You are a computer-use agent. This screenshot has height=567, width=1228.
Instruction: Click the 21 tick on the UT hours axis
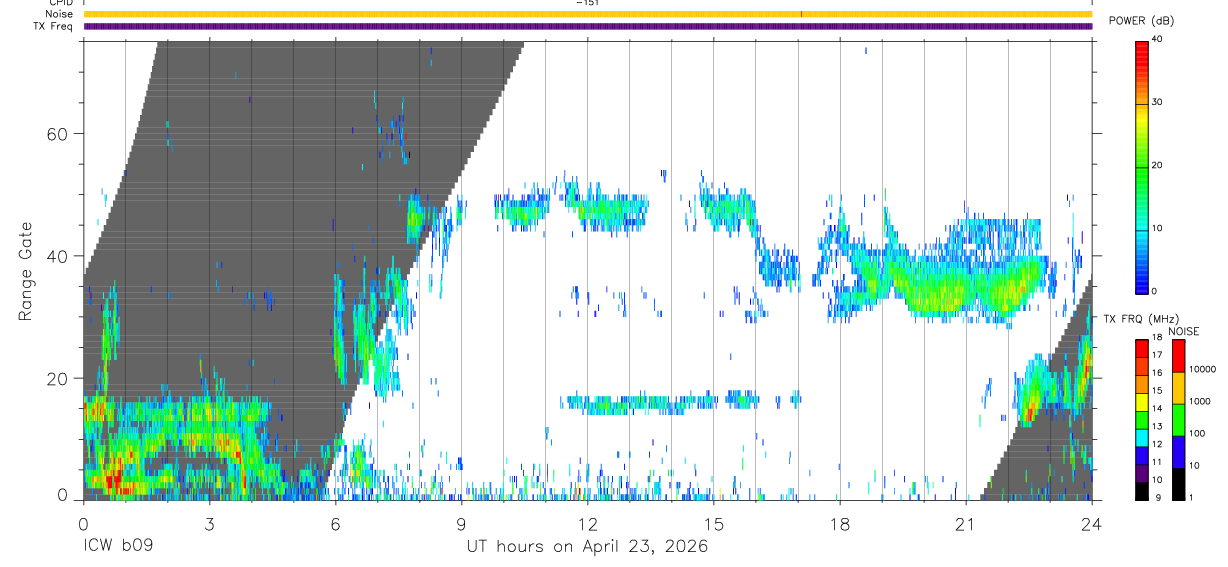[x=966, y=522]
